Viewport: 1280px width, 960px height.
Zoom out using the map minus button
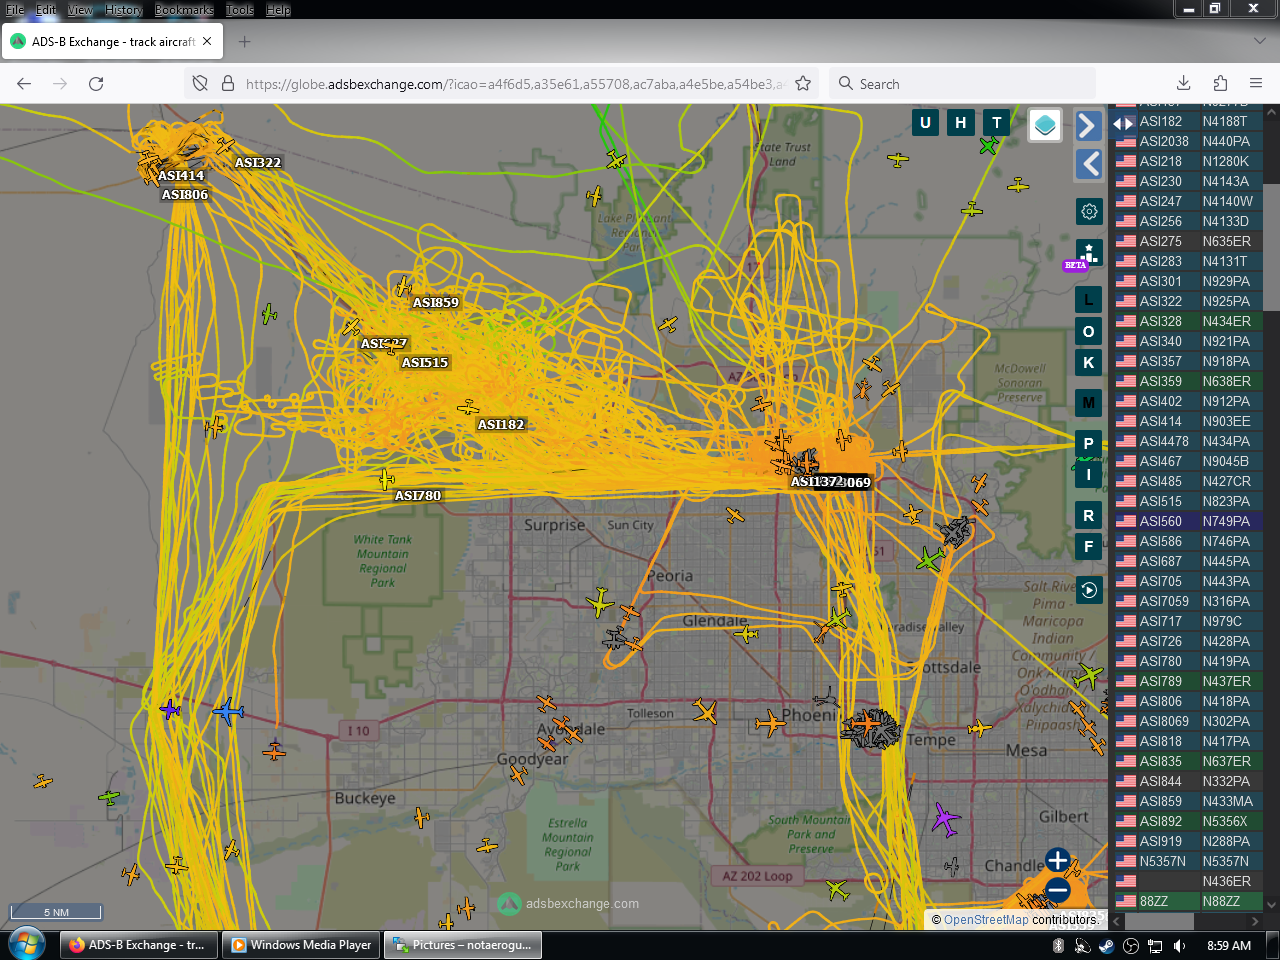click(1057, 890)
